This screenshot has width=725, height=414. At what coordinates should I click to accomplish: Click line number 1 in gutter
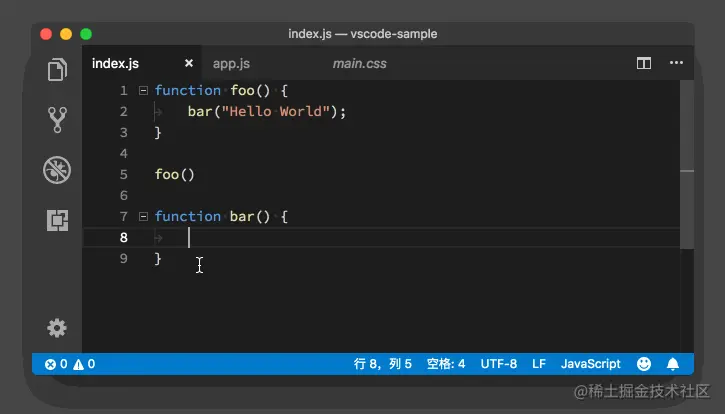[123, 91]
